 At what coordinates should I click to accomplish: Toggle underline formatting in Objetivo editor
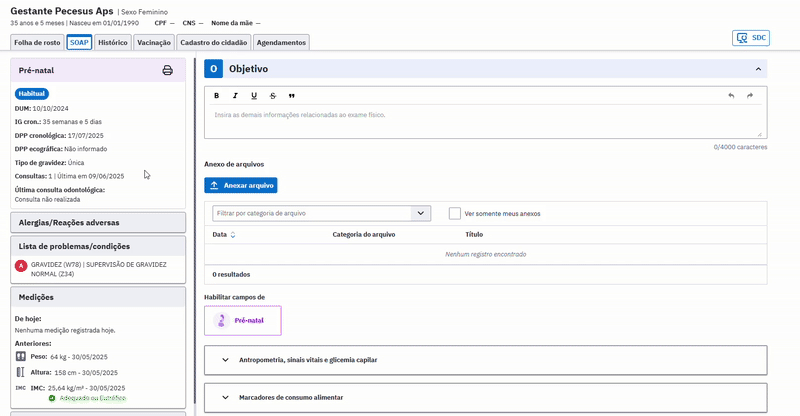click(x=254, y=96)
